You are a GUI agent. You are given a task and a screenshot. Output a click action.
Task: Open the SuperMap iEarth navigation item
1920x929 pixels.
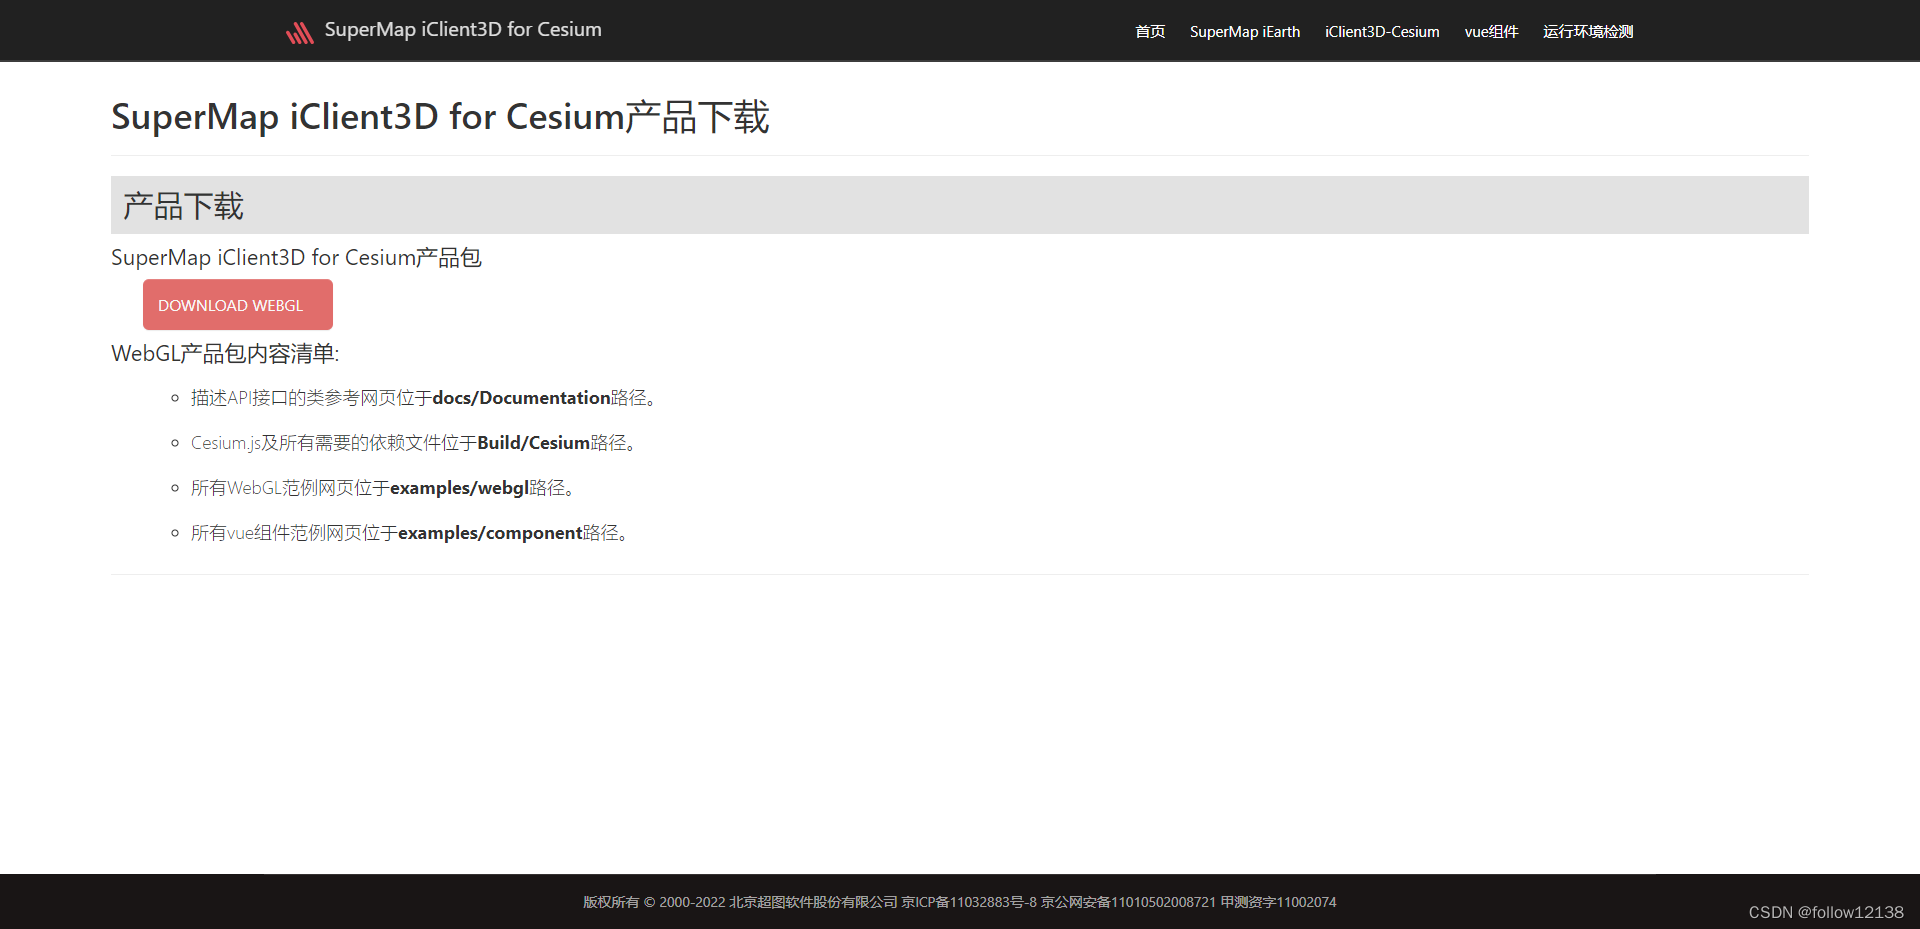[1244, 31]
